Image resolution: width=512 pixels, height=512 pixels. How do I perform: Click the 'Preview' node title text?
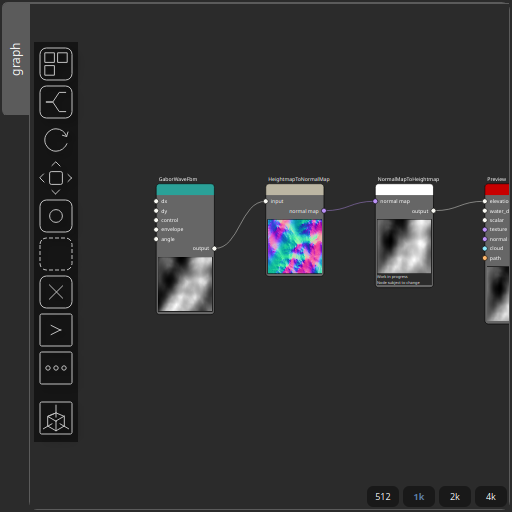tap(496, 179)
